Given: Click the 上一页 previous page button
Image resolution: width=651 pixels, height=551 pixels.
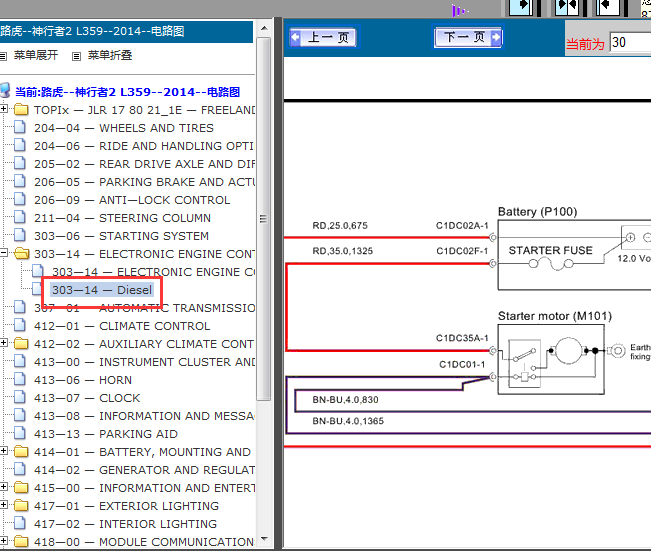Looking at the screenshot, I should pyautogui.click(x=323, y=38).
